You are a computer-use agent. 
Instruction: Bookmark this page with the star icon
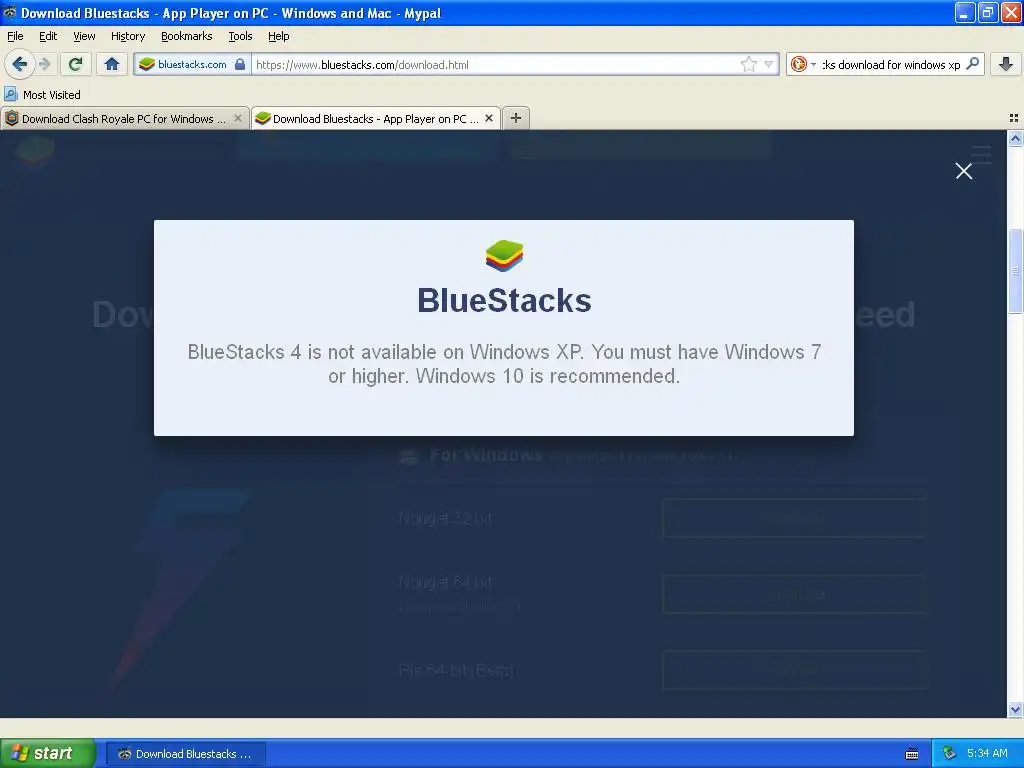tap(748, 64)
